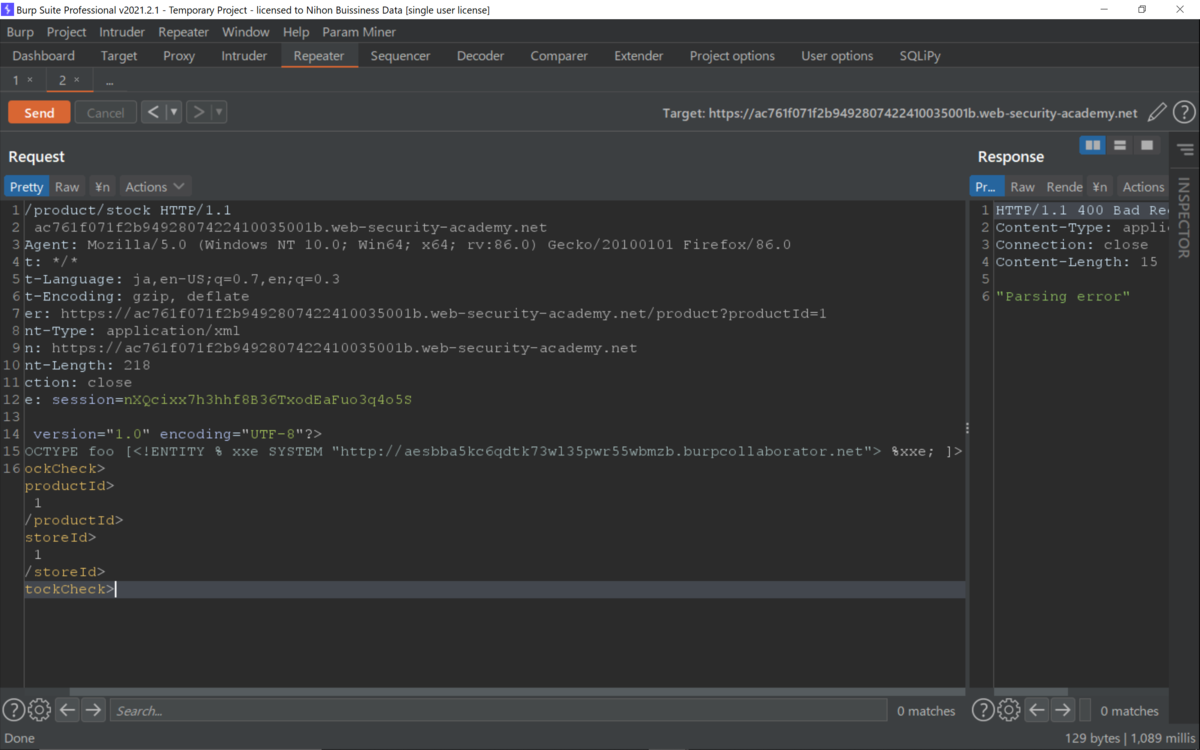This screenshot has height=750, width=1200.
Task: Jump to next response search match
Action: click(1063, 711)
